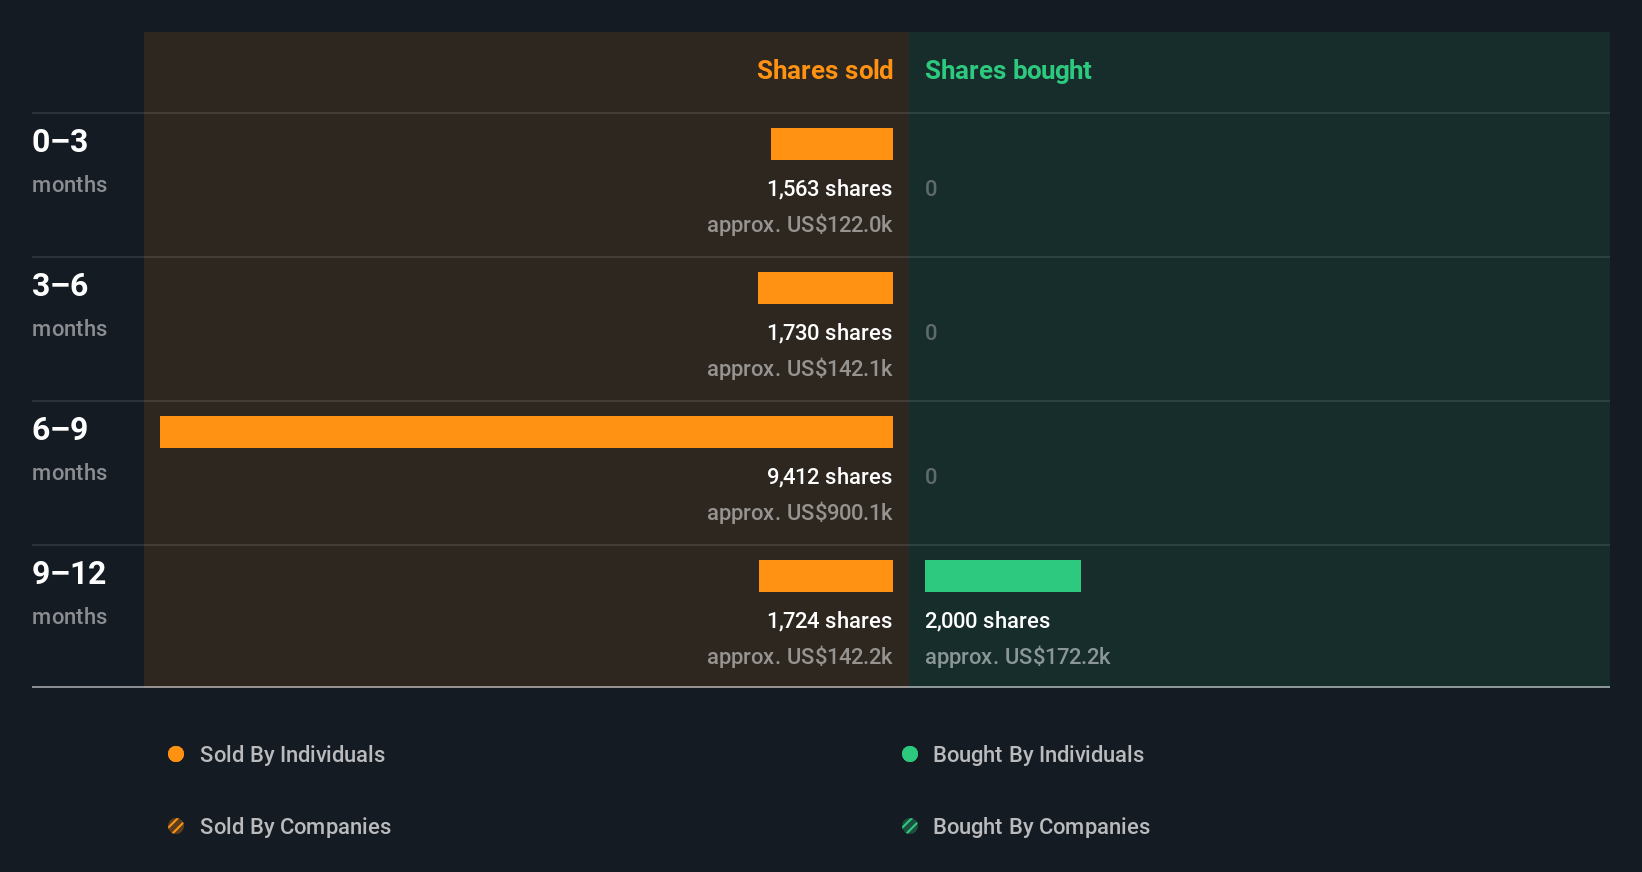Viewport: 1642px width, 872px height.
Task: Click the Bought By Companies striped icon
Action: click(910, 826)
